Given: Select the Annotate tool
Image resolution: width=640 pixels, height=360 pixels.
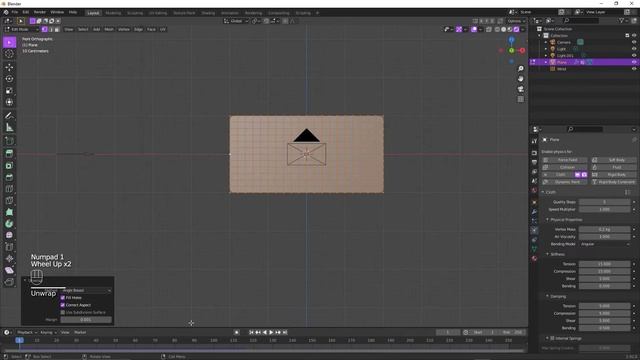Looking at the screenshot, I should 9,116.
